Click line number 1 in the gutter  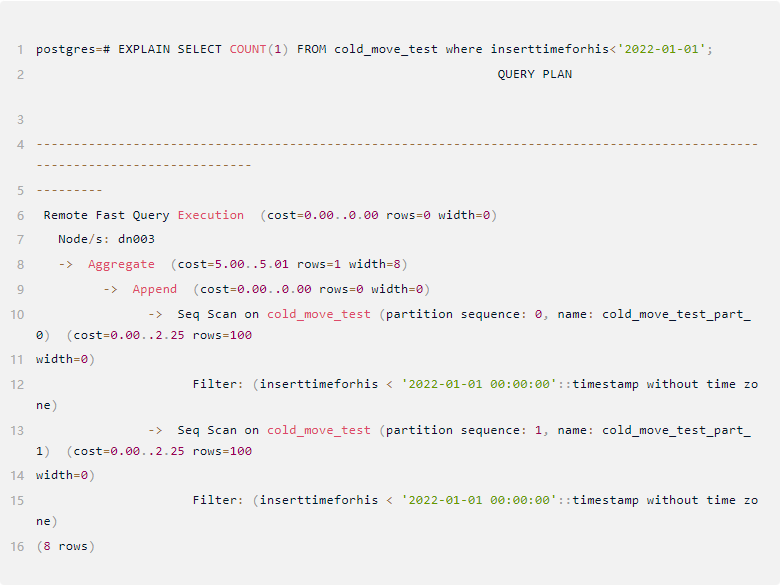tap(20, 49)
